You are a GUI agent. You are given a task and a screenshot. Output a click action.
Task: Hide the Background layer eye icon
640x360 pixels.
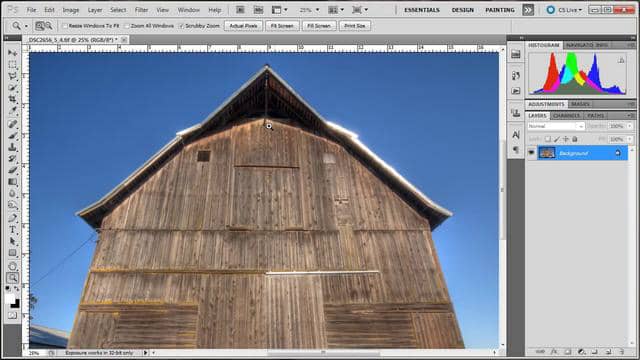[531, 153]
